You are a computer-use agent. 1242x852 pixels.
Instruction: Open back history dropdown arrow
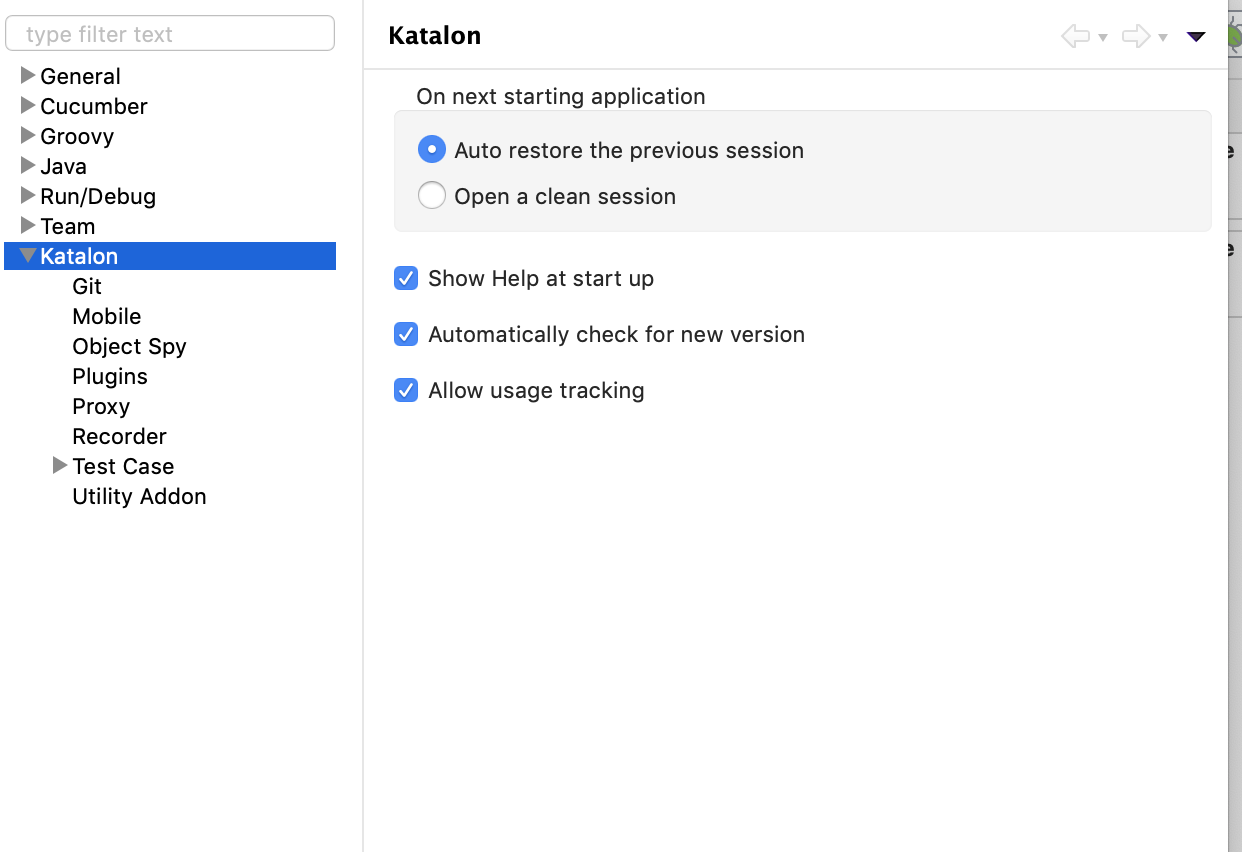point(1103,38)
